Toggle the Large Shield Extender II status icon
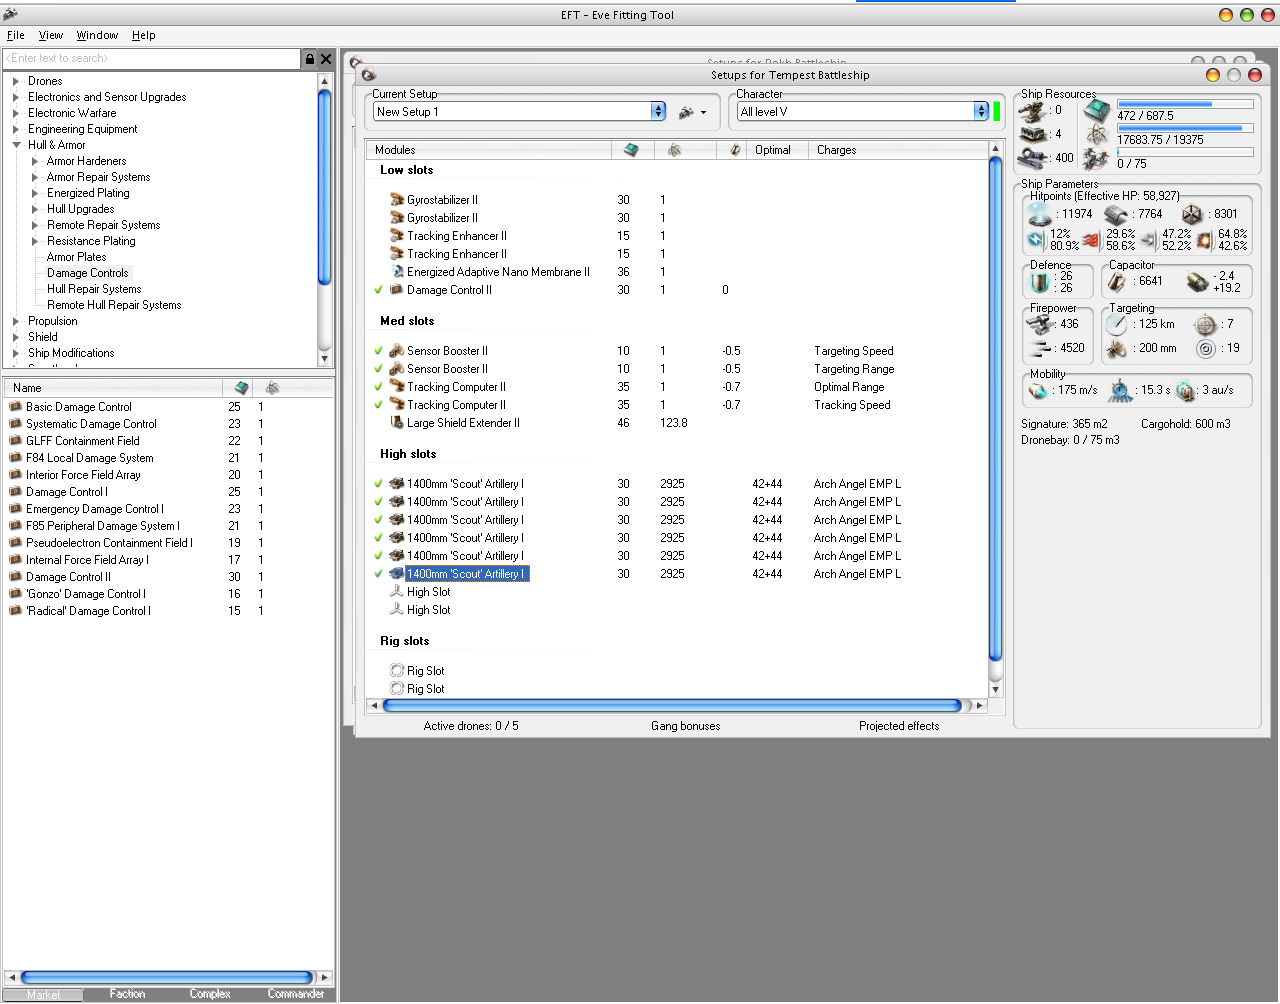 [x=397, y=423]
